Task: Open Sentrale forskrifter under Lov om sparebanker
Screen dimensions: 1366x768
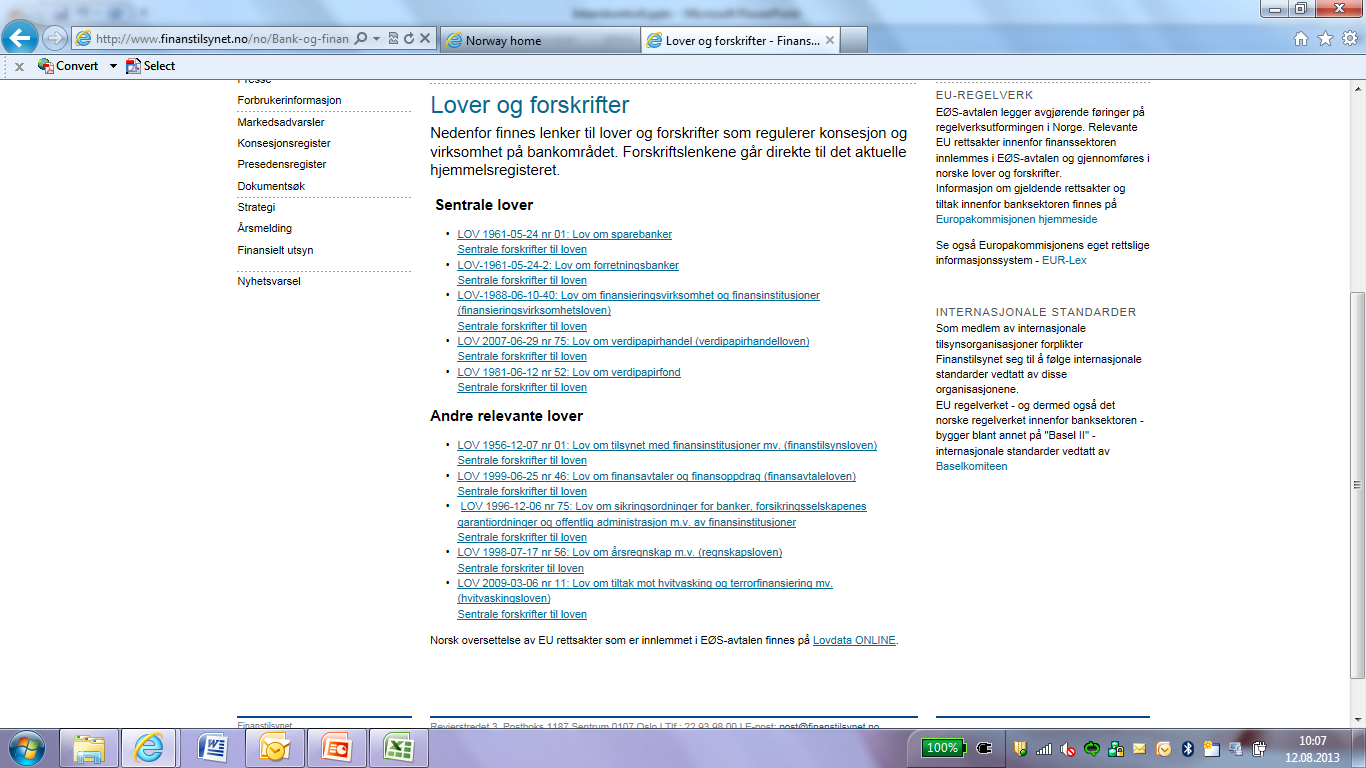Action: [x=522, y=249]
